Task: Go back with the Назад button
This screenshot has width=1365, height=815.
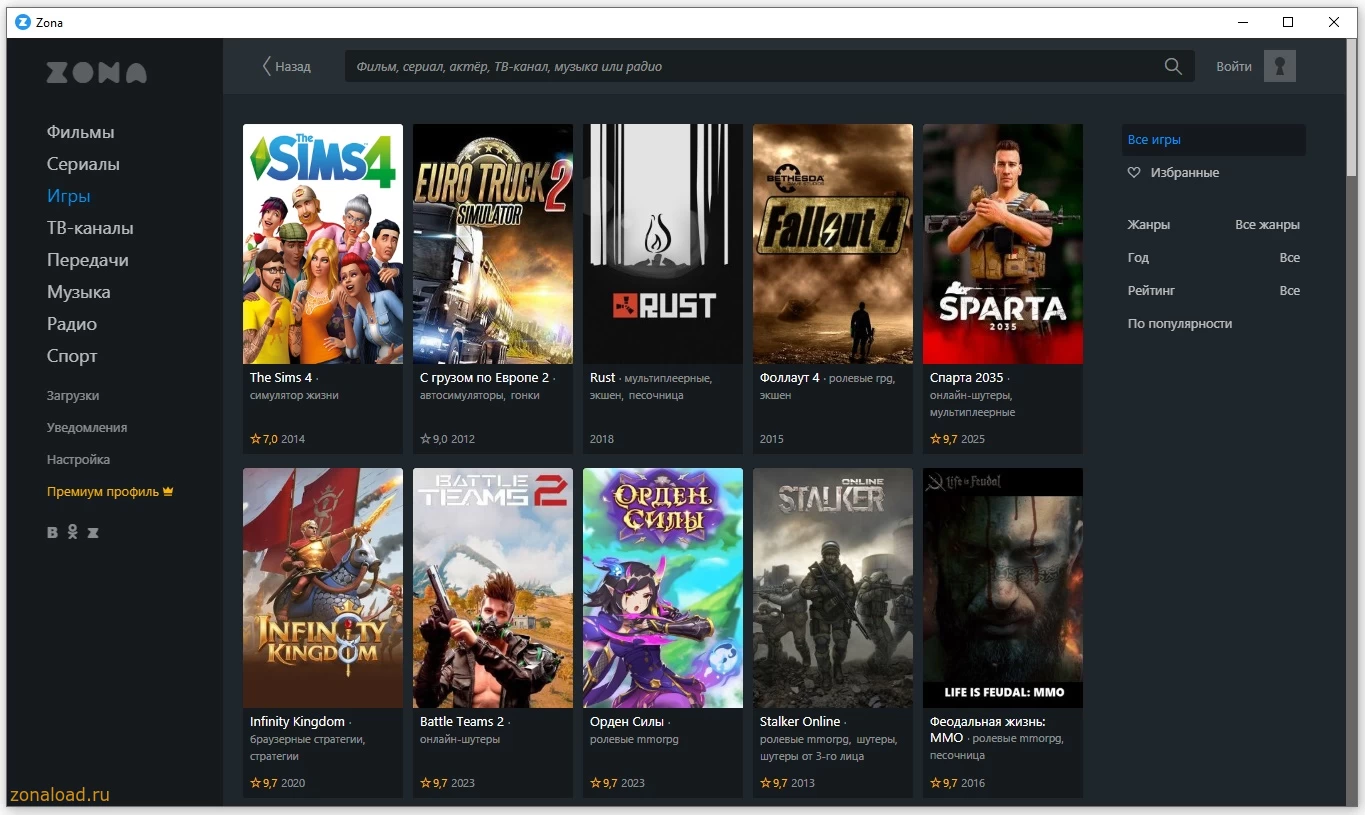Action: coord(286,67)
